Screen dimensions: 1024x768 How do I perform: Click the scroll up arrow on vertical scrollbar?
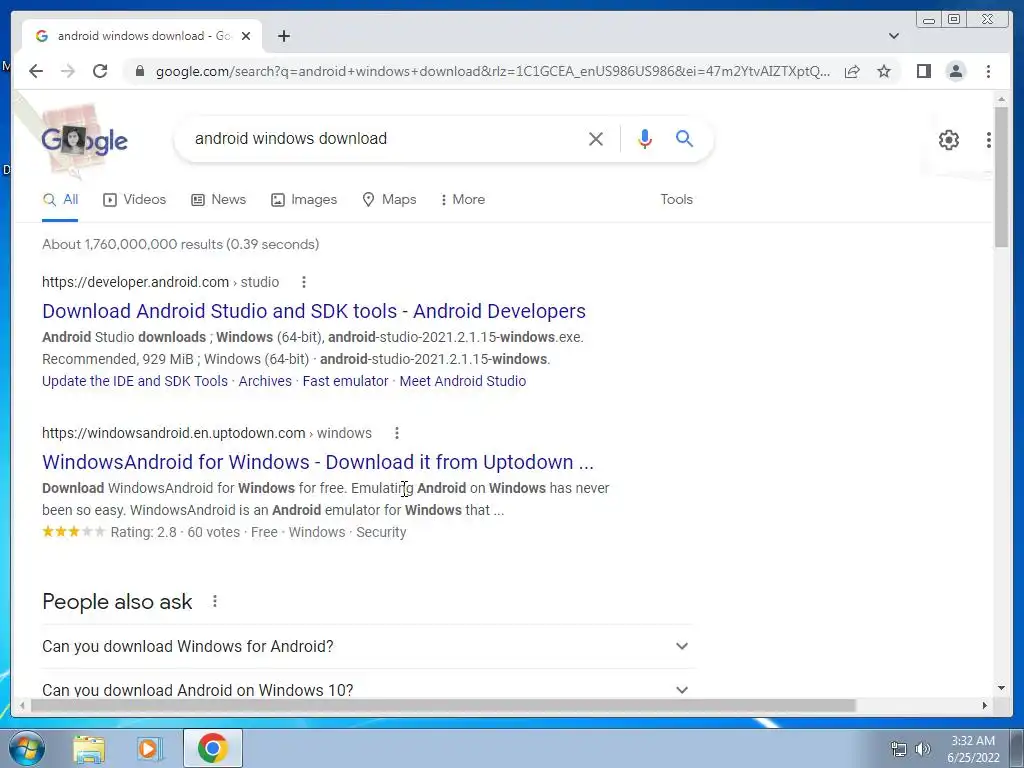[x=1001, y=99]
